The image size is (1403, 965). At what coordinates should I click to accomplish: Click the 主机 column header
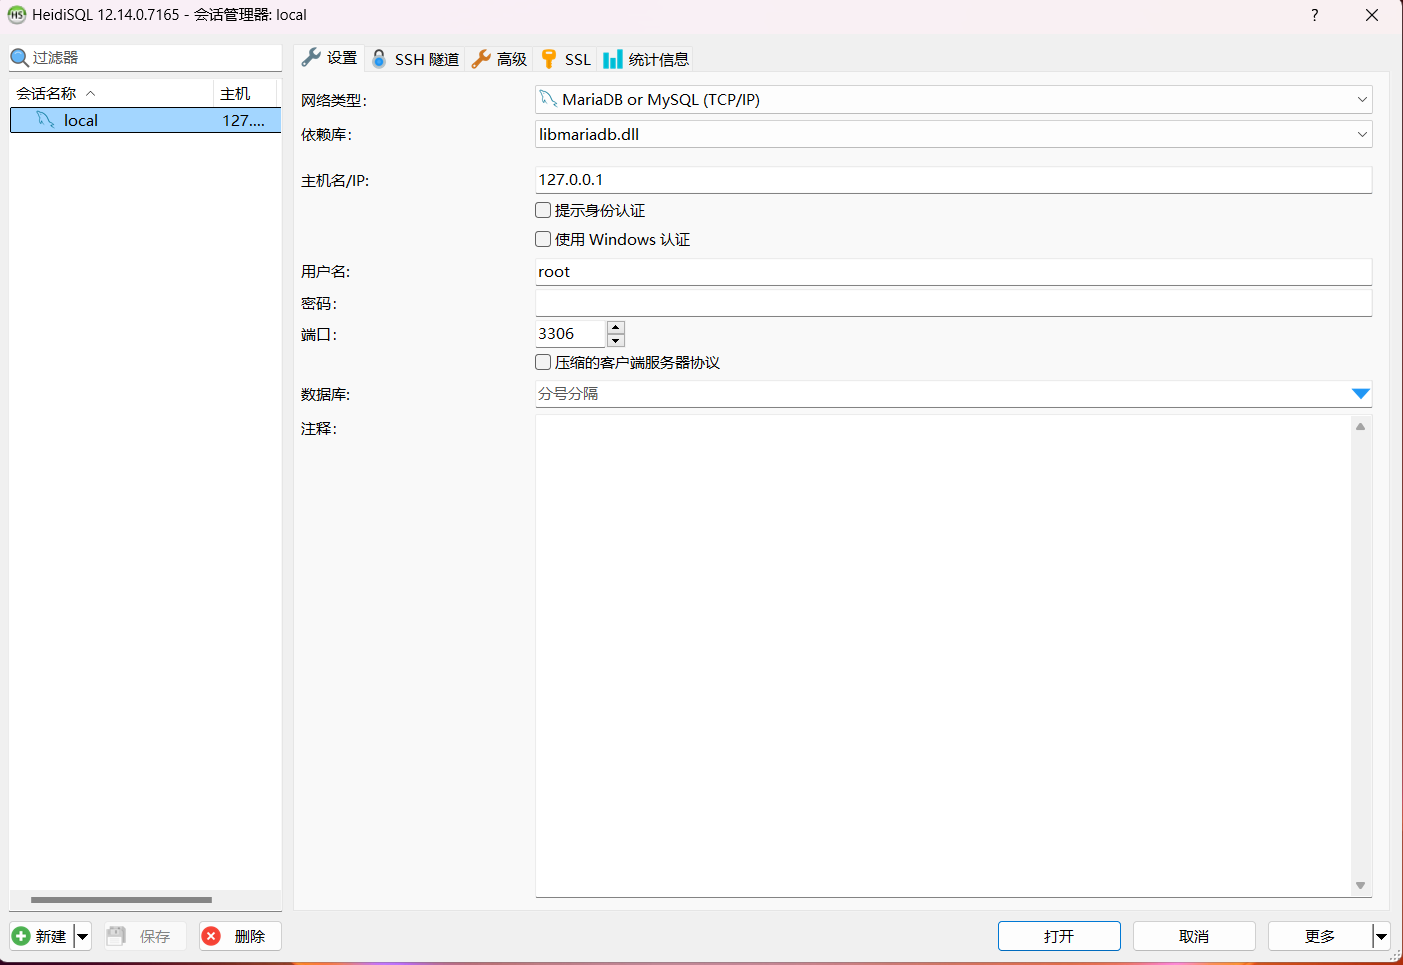(x=245, y=93)
